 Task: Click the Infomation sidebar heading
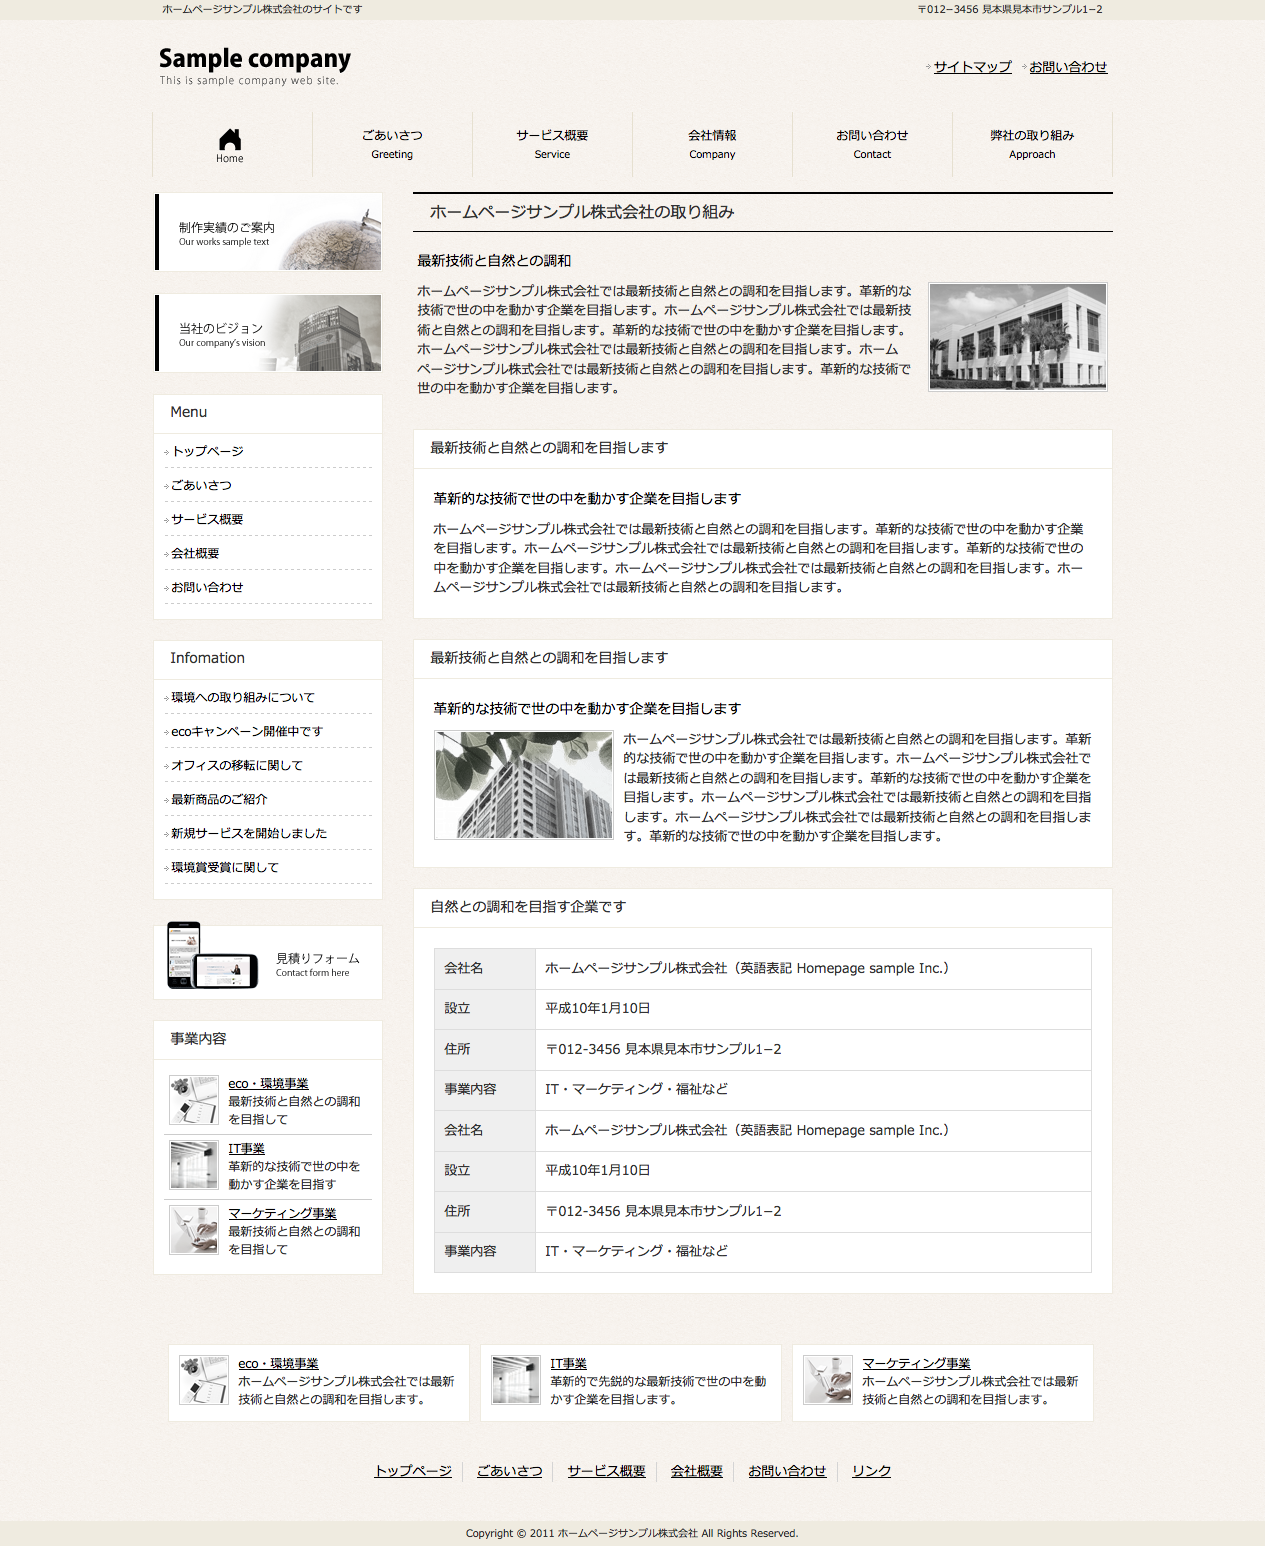point(207,658)
